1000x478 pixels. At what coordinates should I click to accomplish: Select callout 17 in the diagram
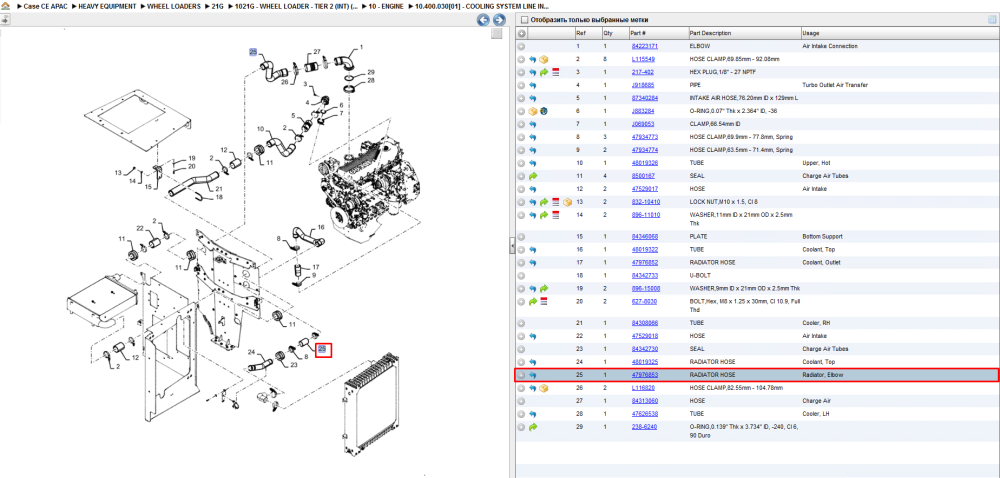tap(316, 266)
